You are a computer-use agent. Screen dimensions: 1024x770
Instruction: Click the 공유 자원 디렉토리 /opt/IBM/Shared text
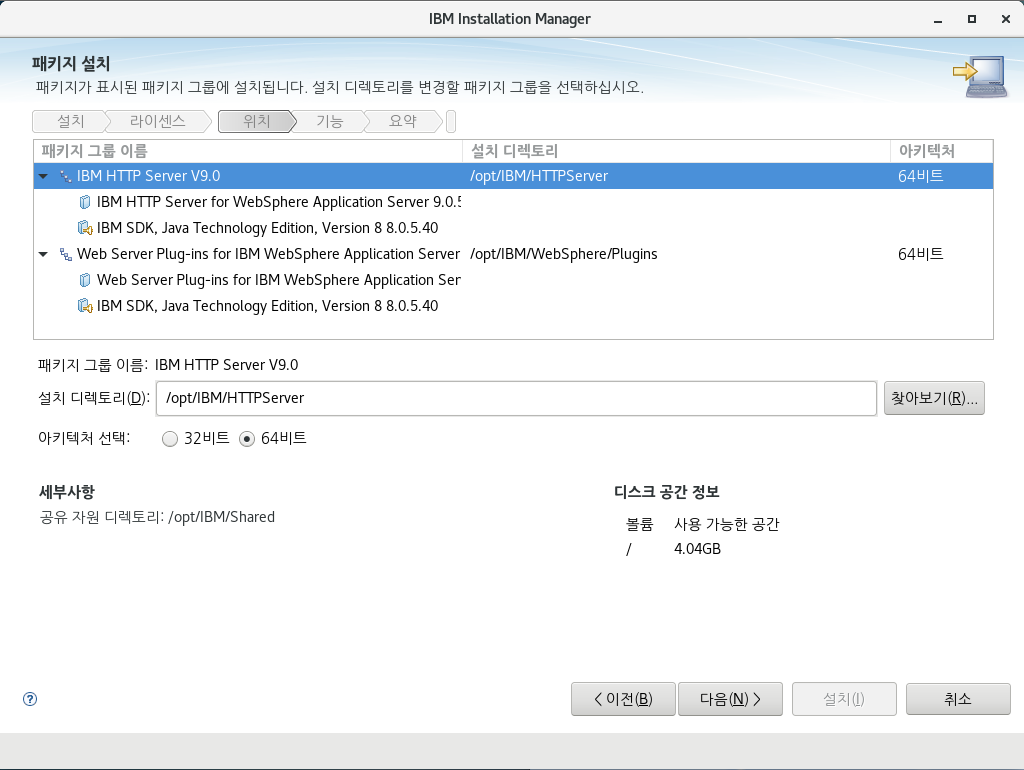point(157,517)
